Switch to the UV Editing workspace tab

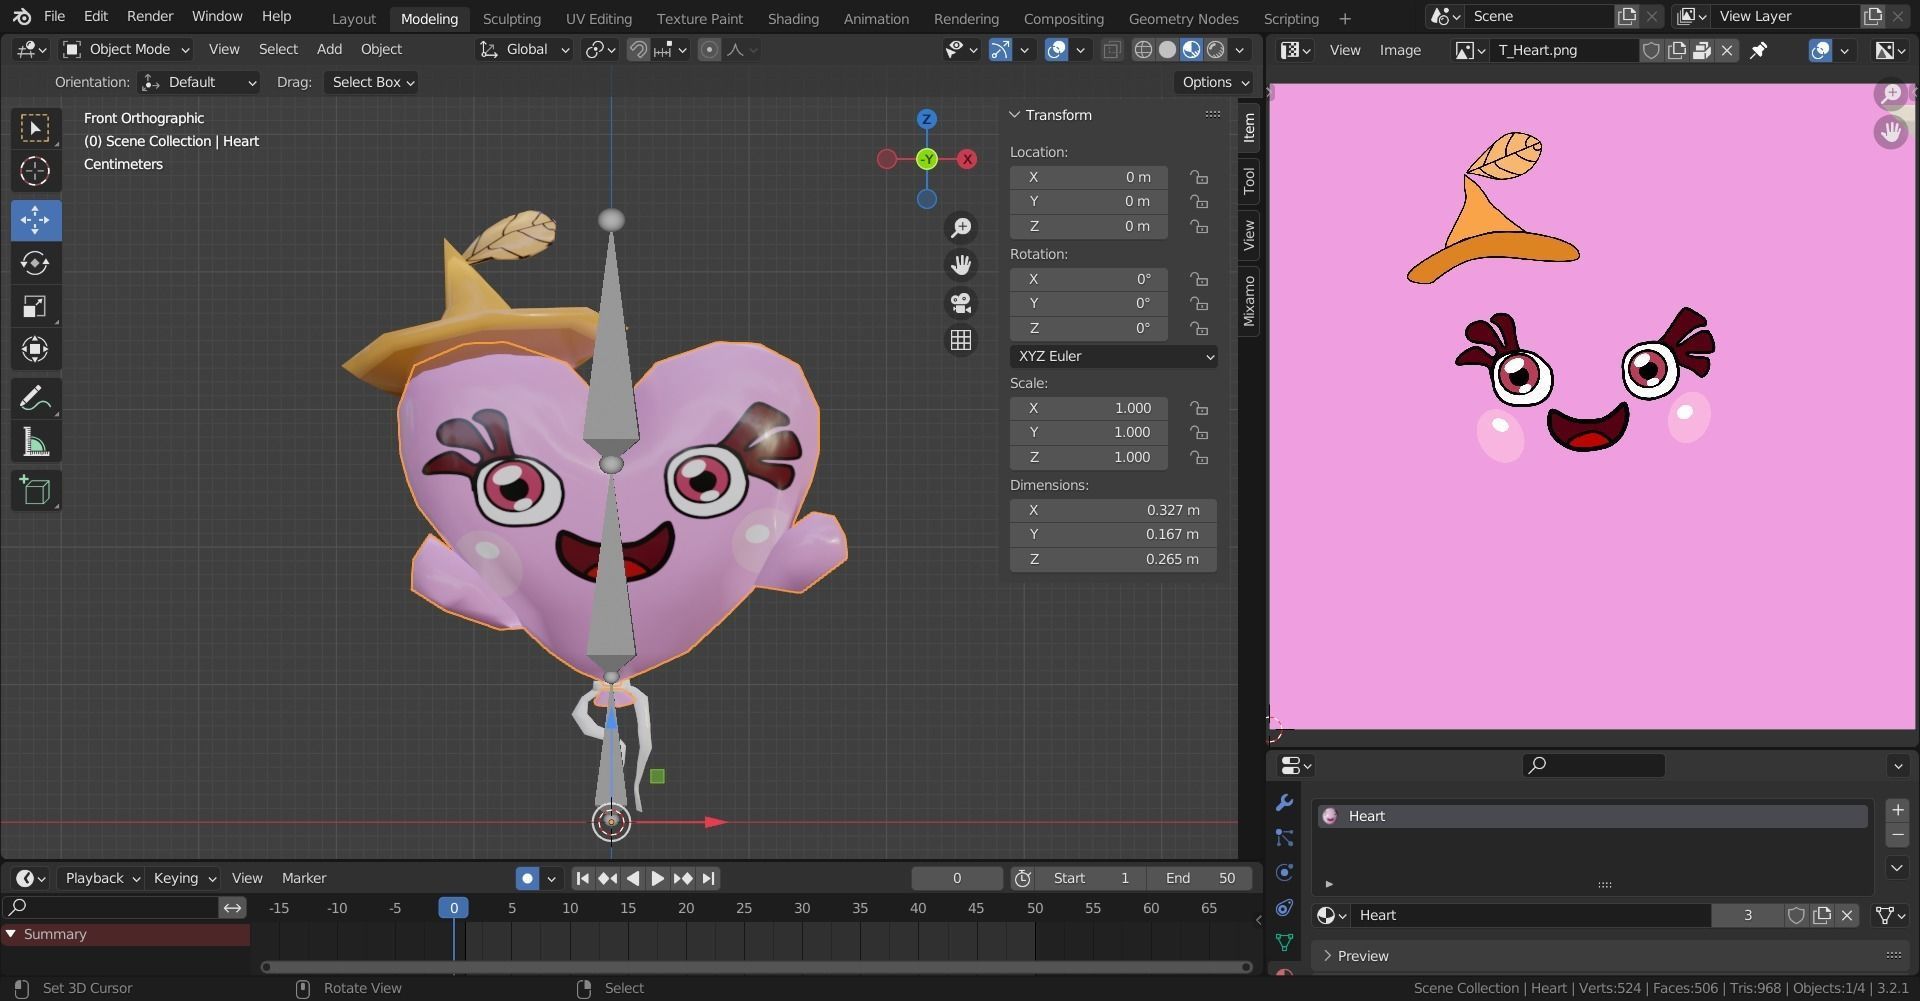(598, 18)
